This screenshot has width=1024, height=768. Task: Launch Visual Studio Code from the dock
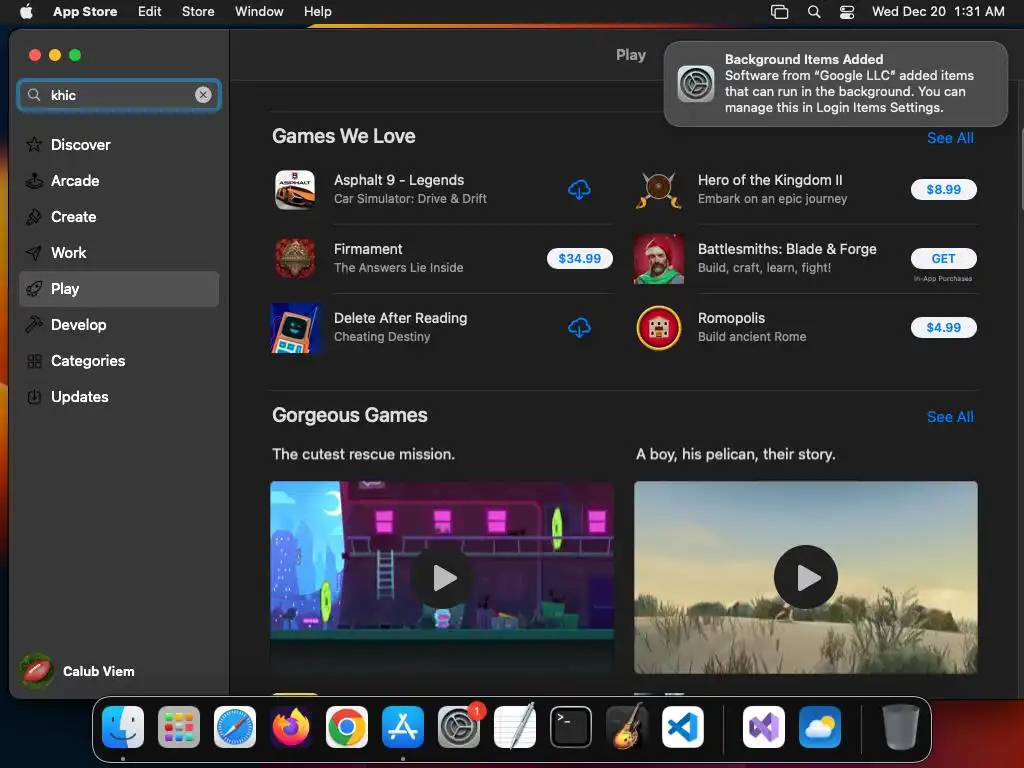coord(682,727)
